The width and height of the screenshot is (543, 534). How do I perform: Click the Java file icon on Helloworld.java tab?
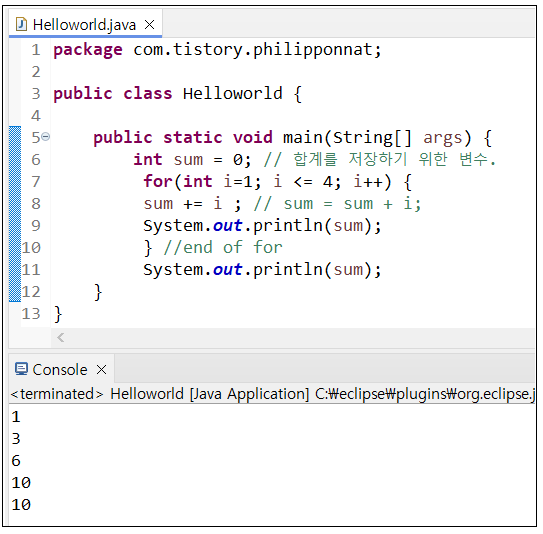pos(21,25)
